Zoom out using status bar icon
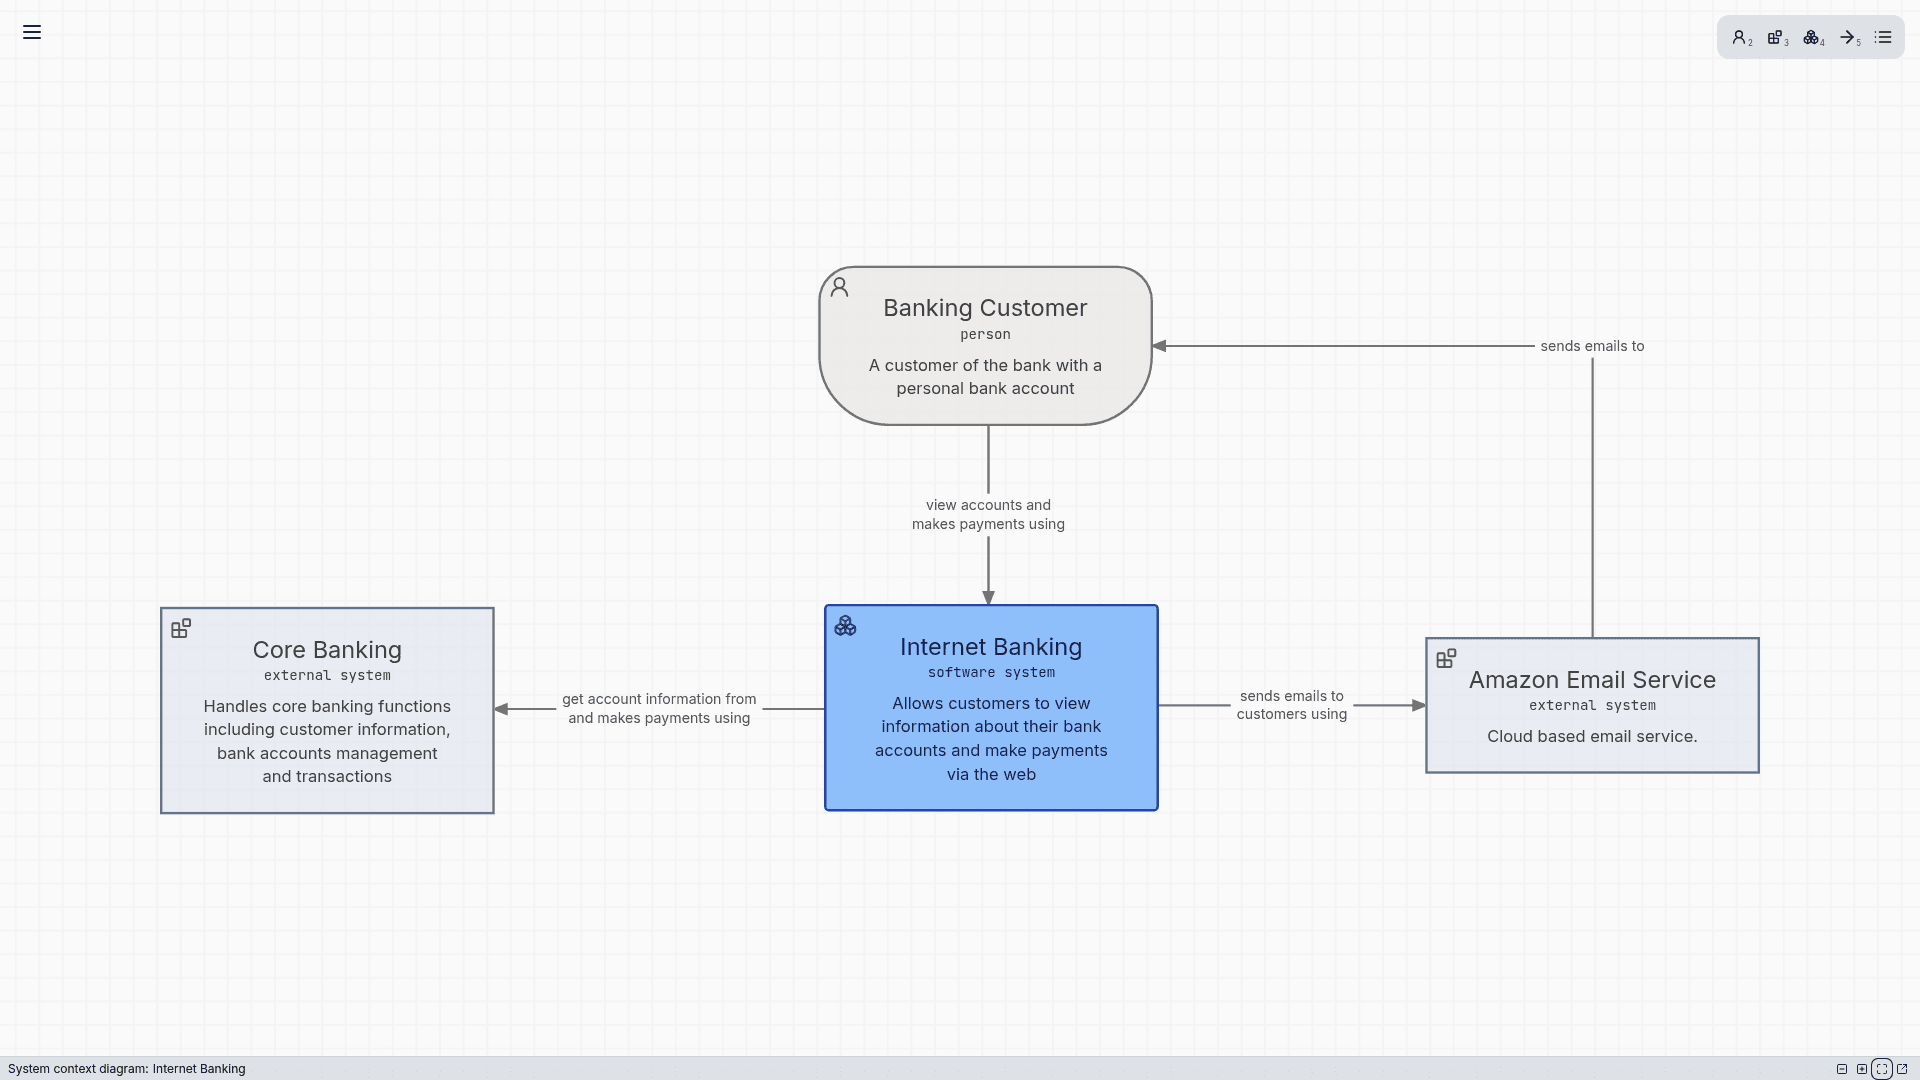 click(x=1843, y=1069)
